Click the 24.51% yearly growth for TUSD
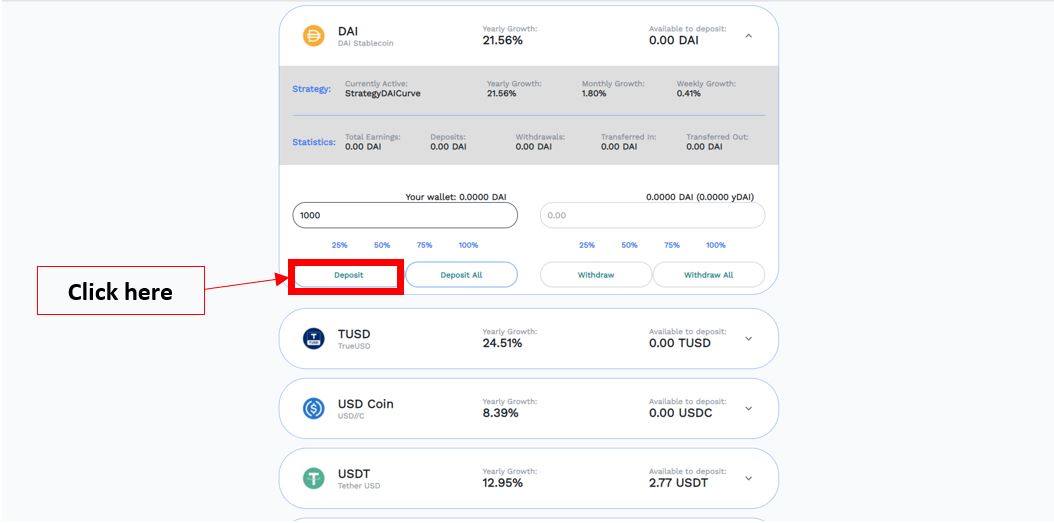 tap(502, 343)
